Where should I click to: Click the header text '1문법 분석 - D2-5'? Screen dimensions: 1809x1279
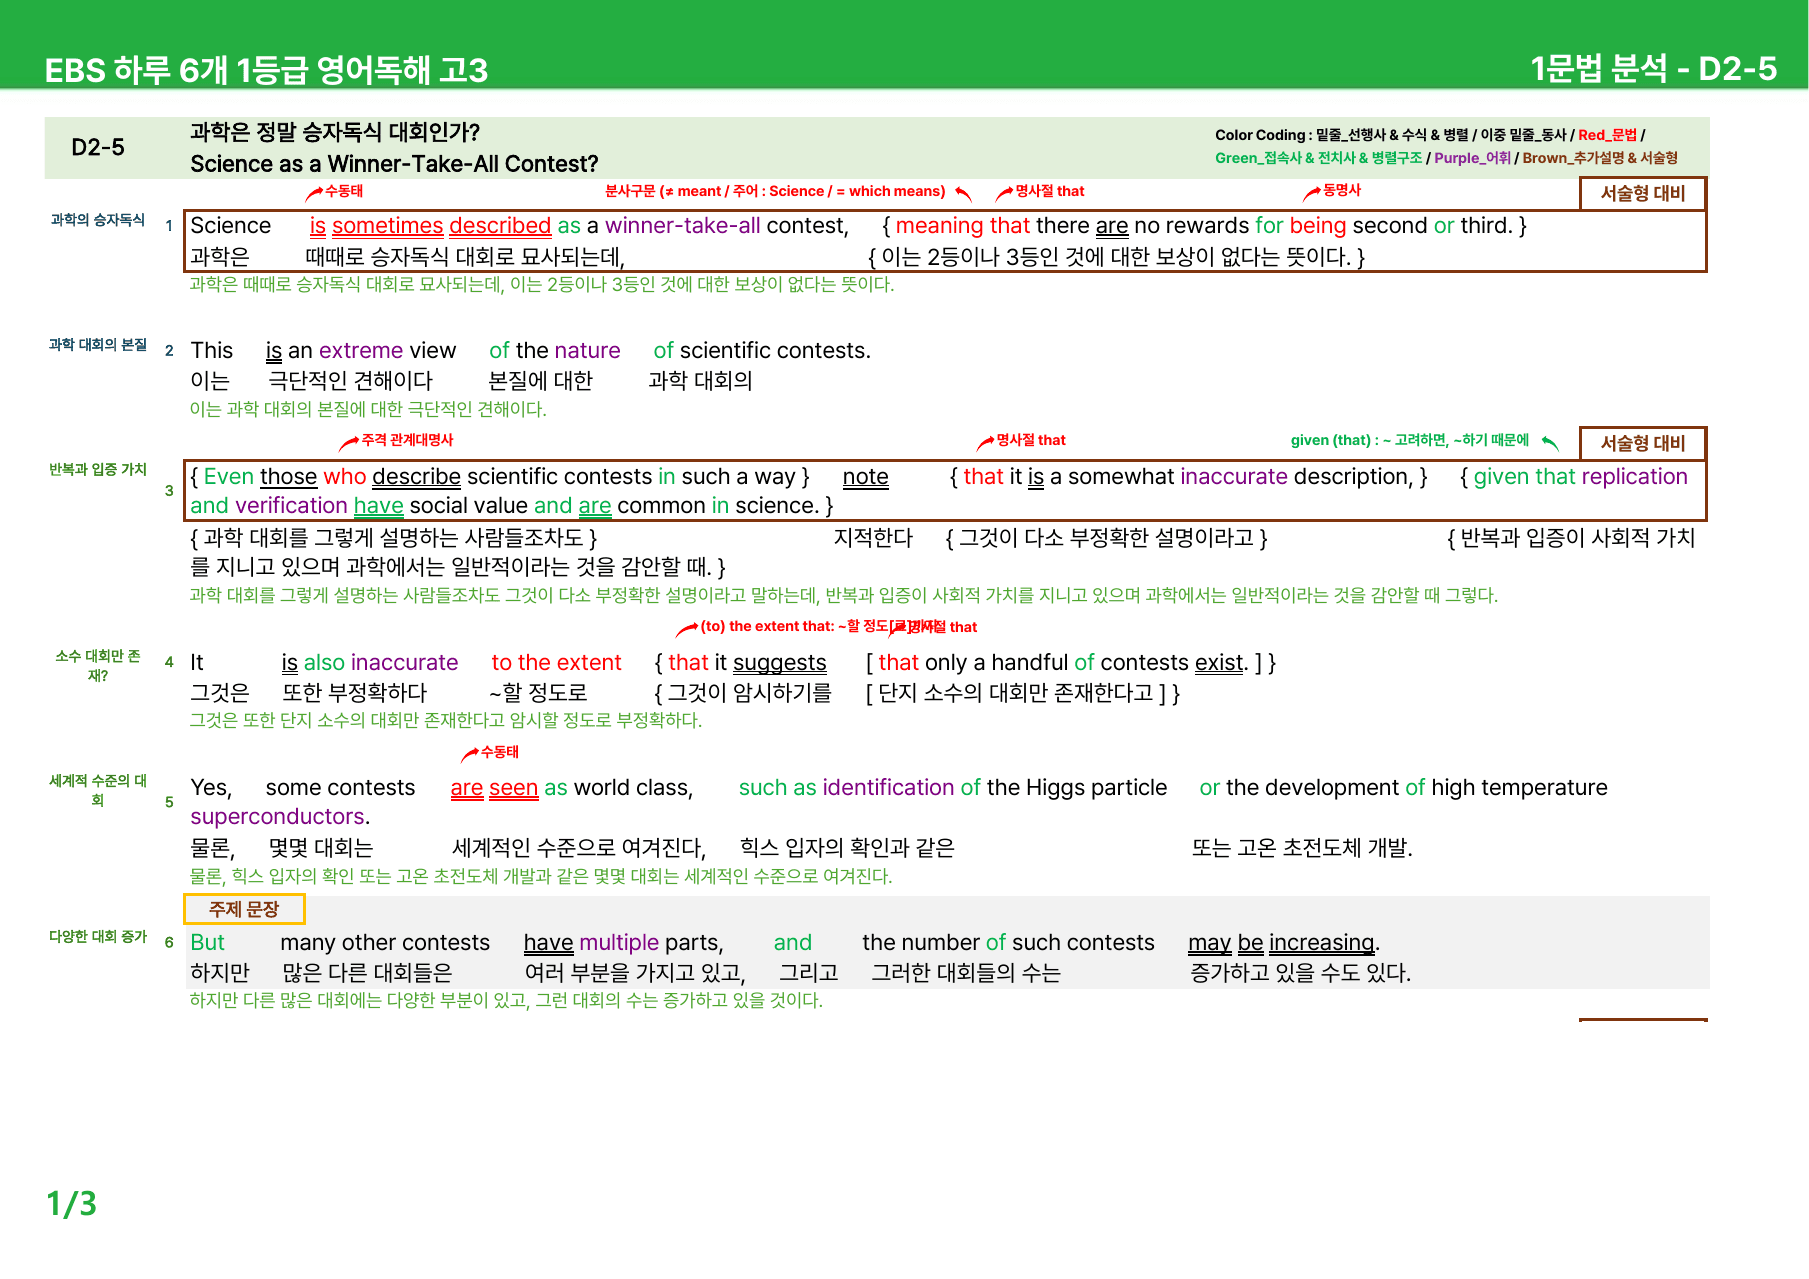click(x=1653, y=68)
